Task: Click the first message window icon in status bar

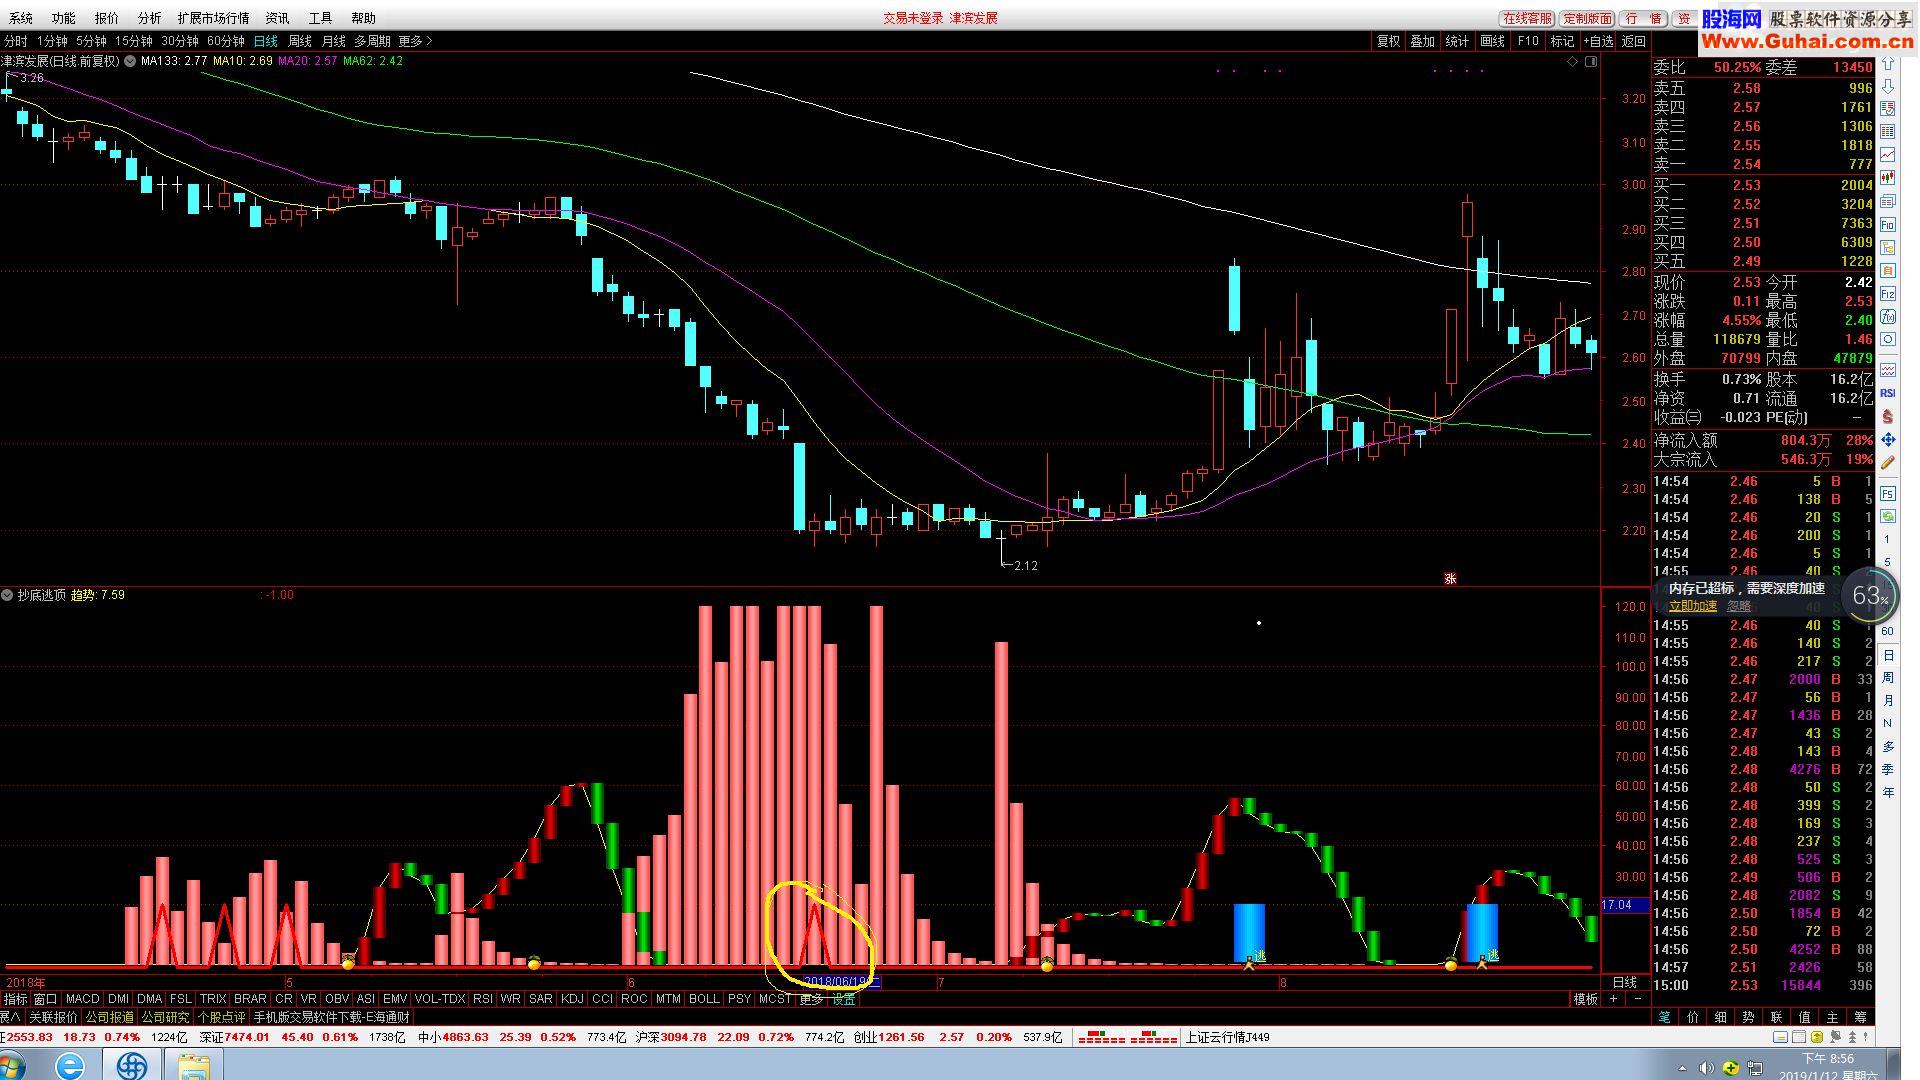Action: [x=1780, y=1037]
